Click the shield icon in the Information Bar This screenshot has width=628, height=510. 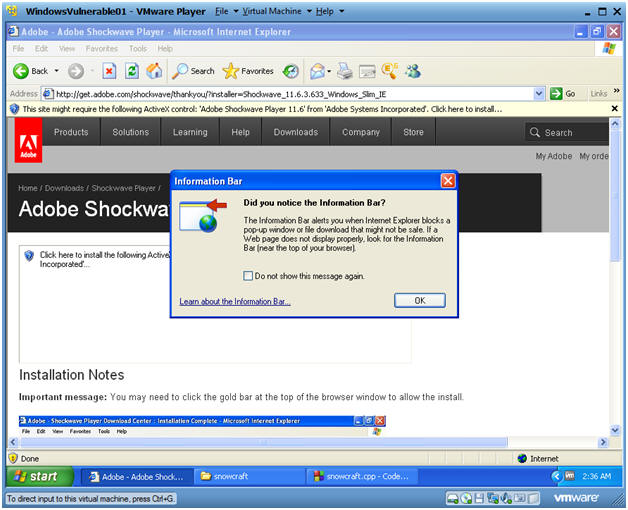point(14,109)
